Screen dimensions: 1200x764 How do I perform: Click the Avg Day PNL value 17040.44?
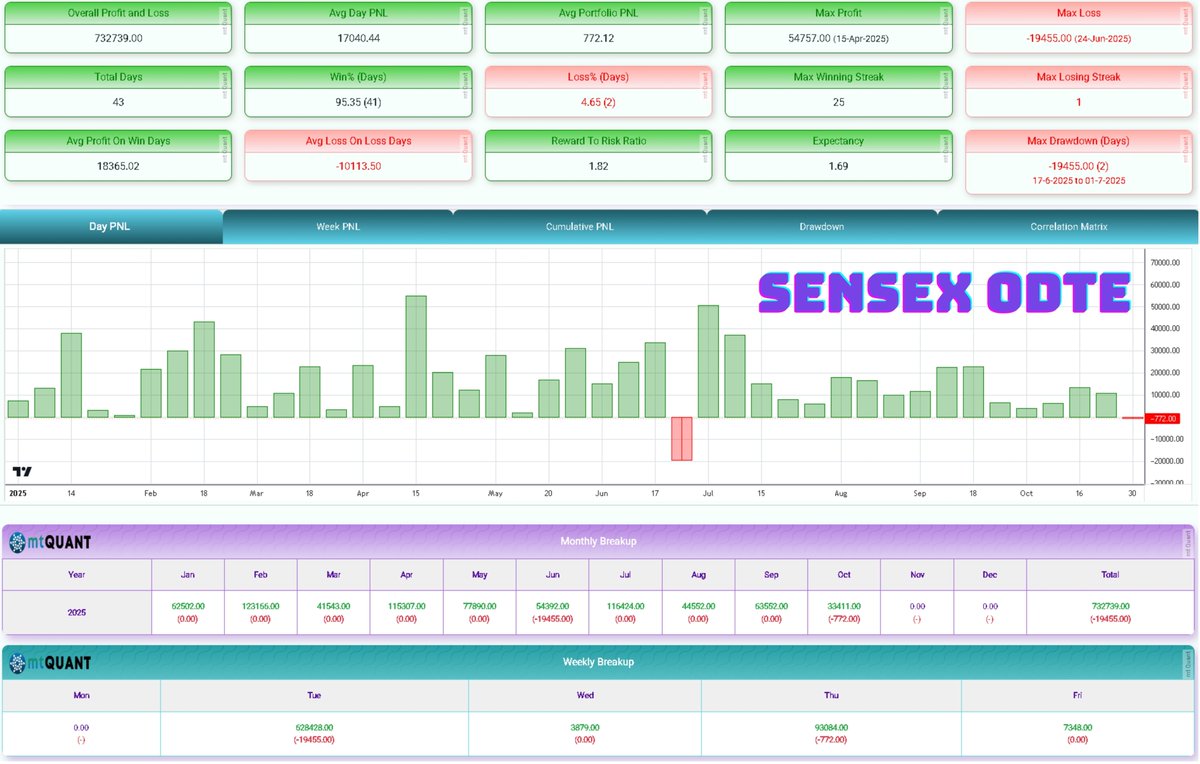point(358,38)
